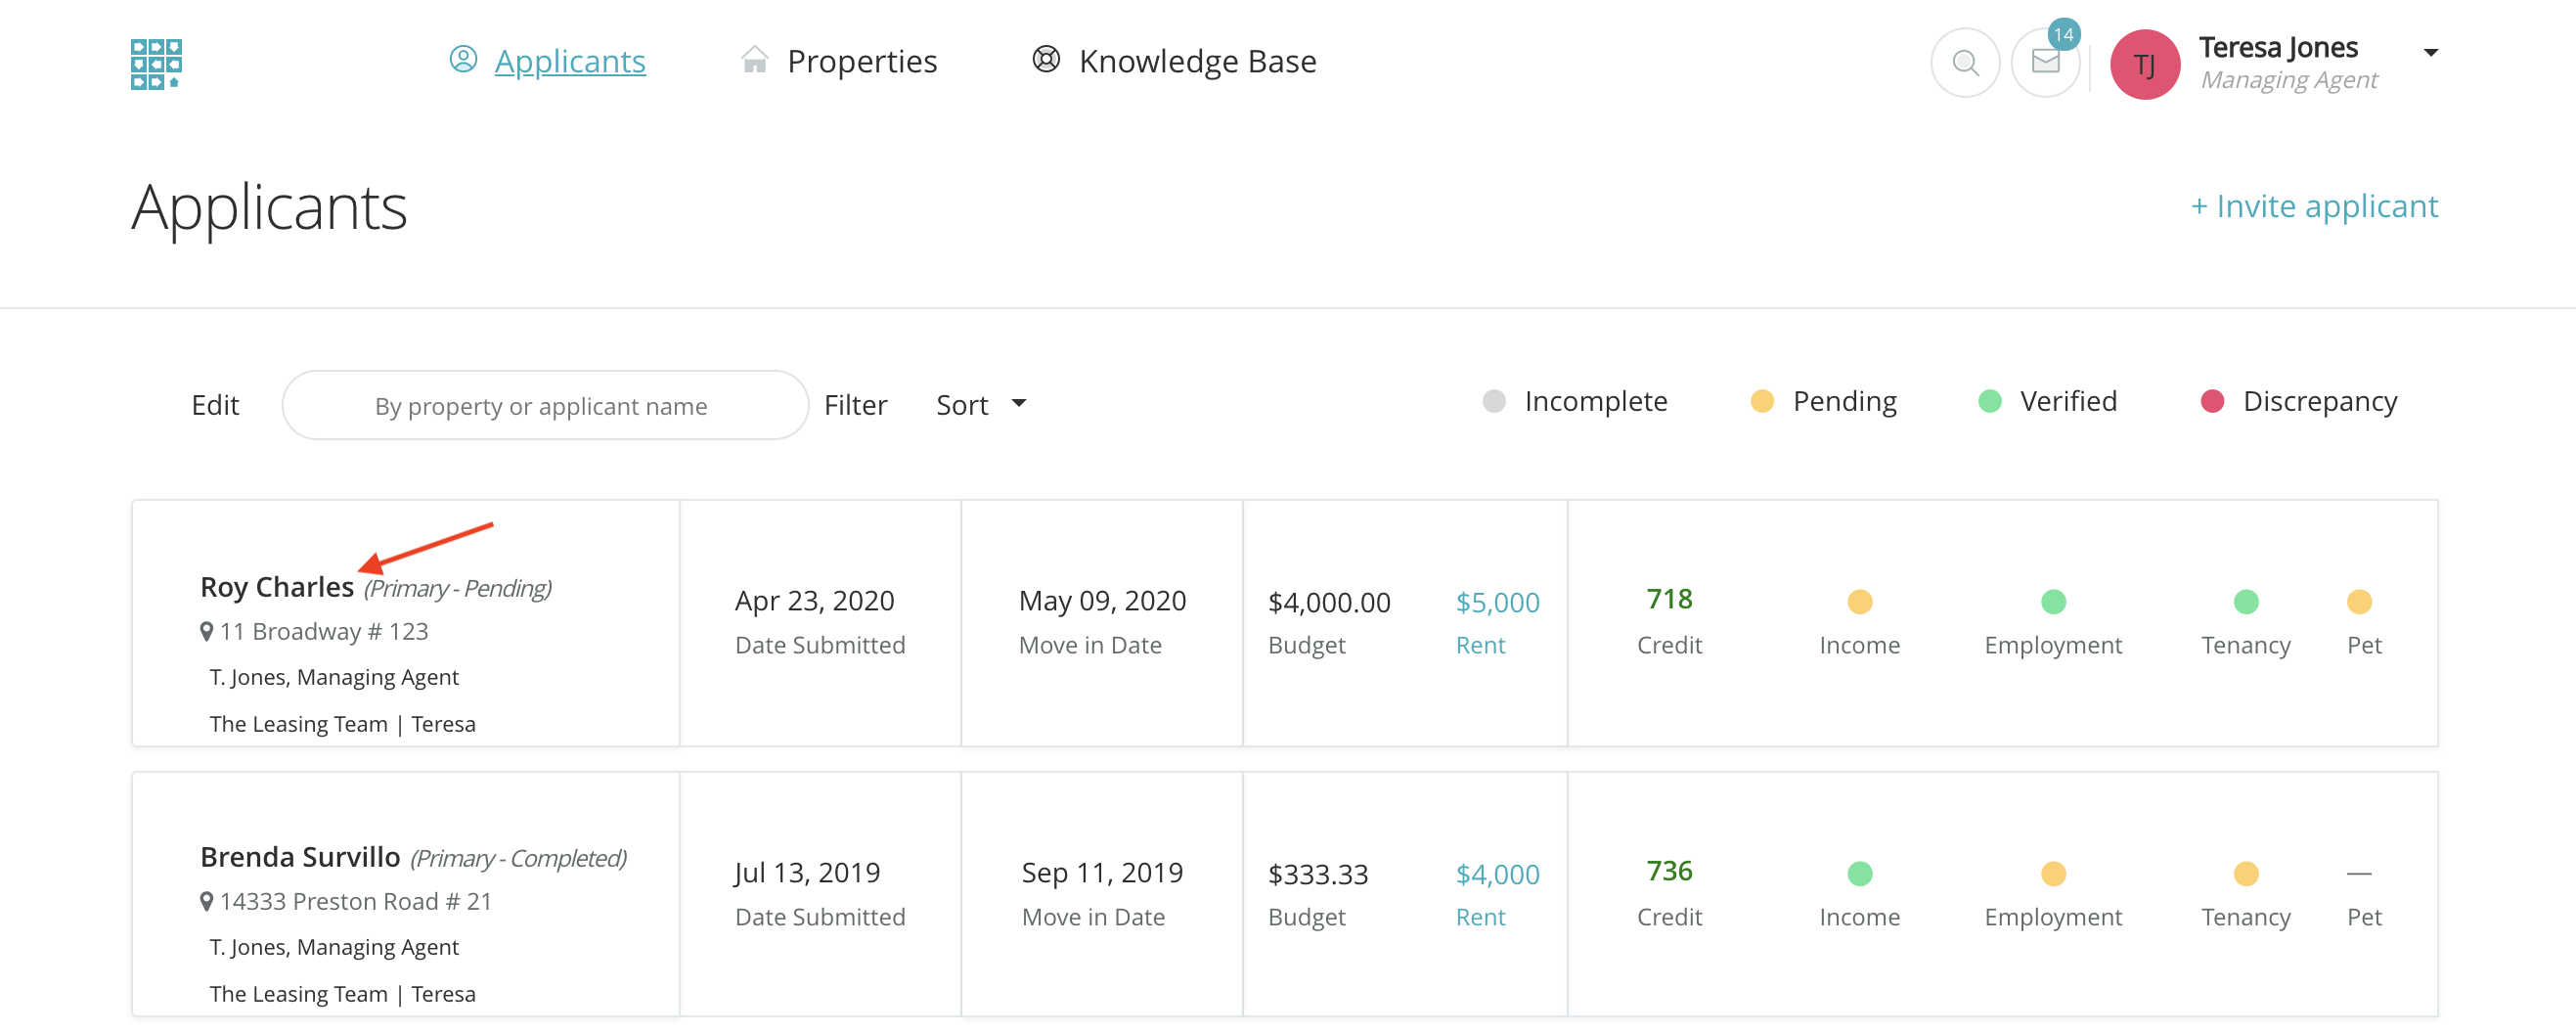Click the grid app logo icon
Viewport: 2576px width, 1033px height.
[x=156, y=64]
